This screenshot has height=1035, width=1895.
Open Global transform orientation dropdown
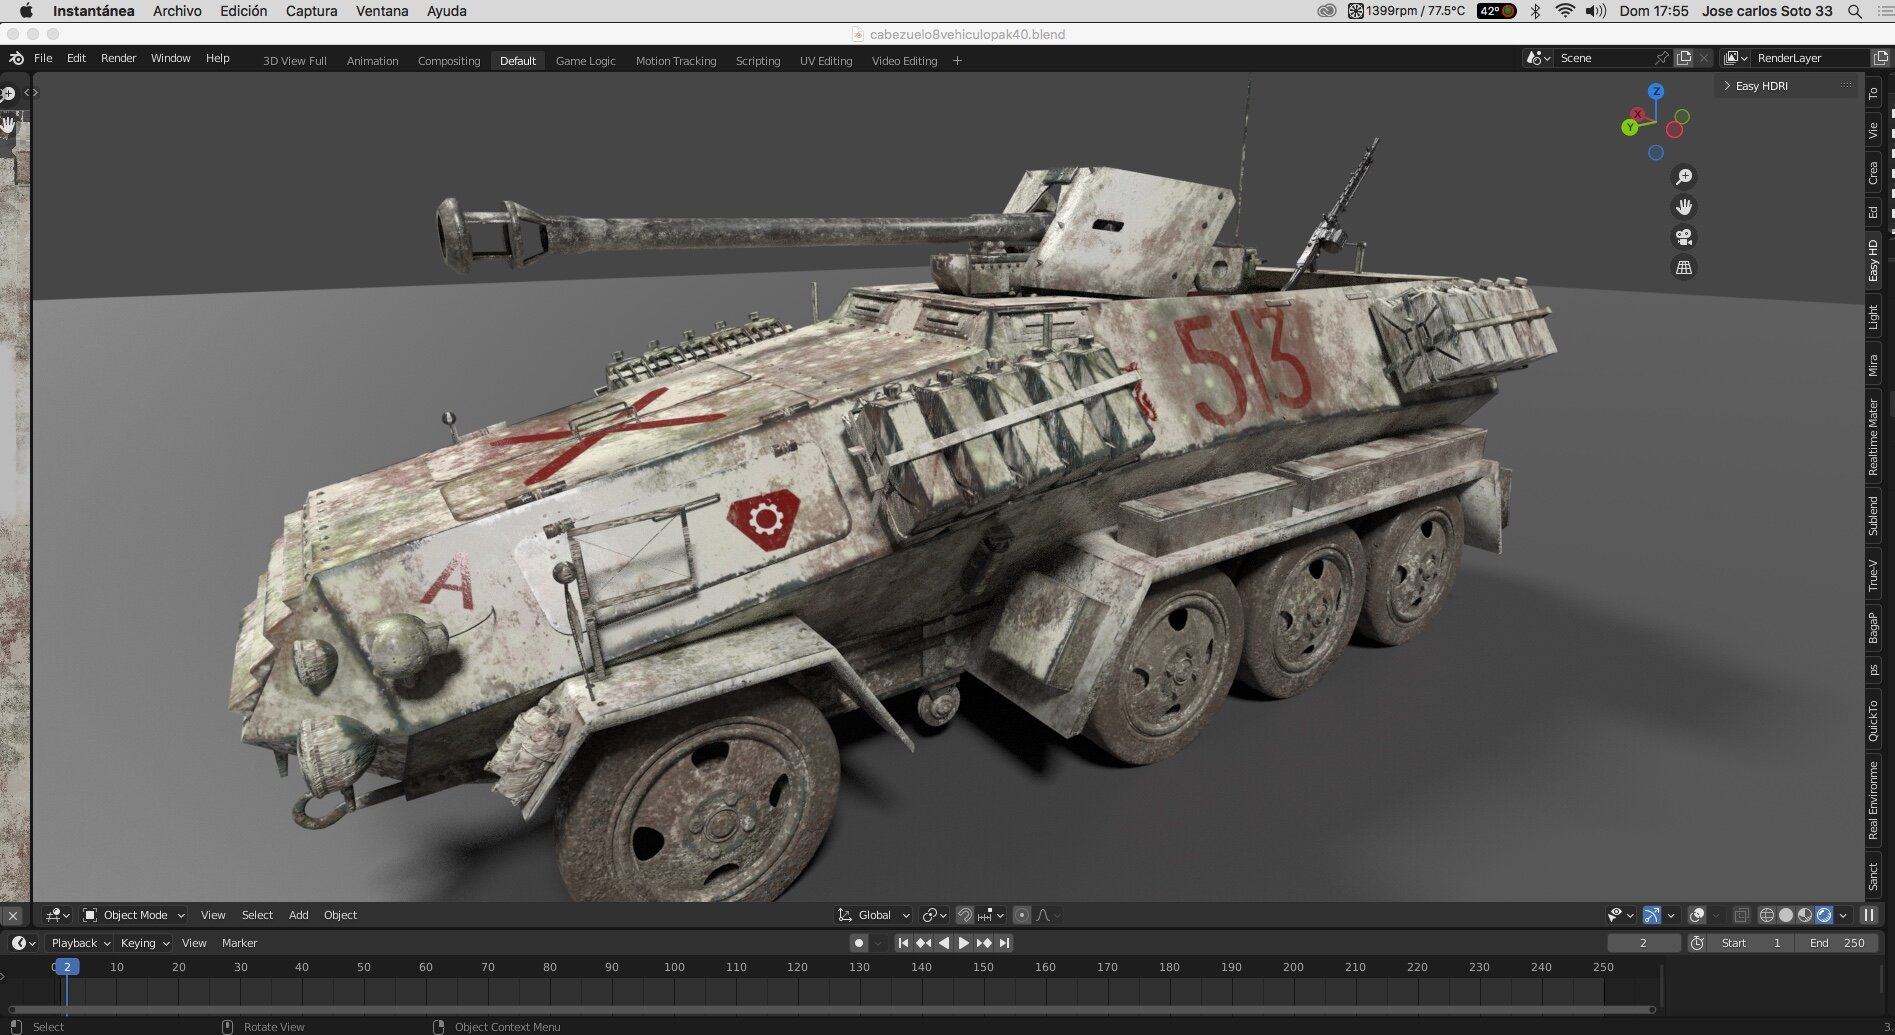874,915
